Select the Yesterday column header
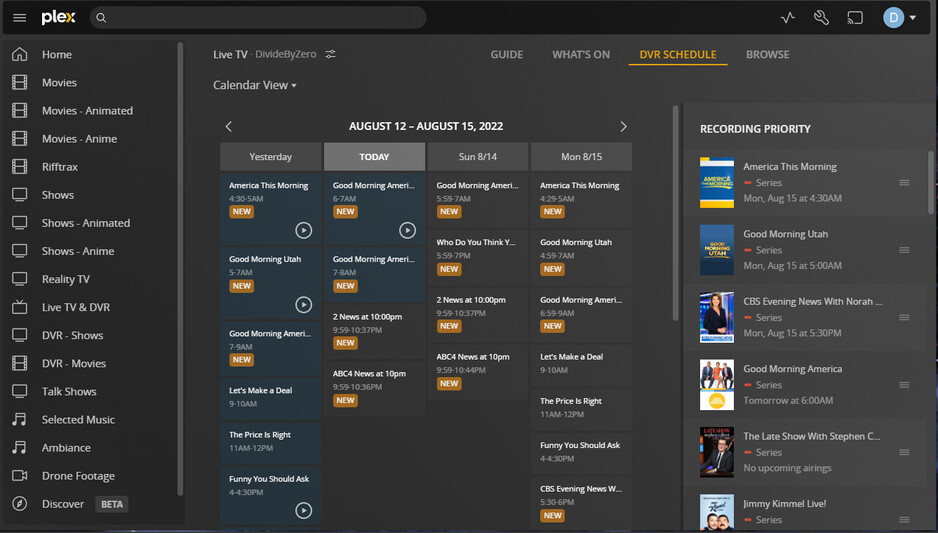 270,157
